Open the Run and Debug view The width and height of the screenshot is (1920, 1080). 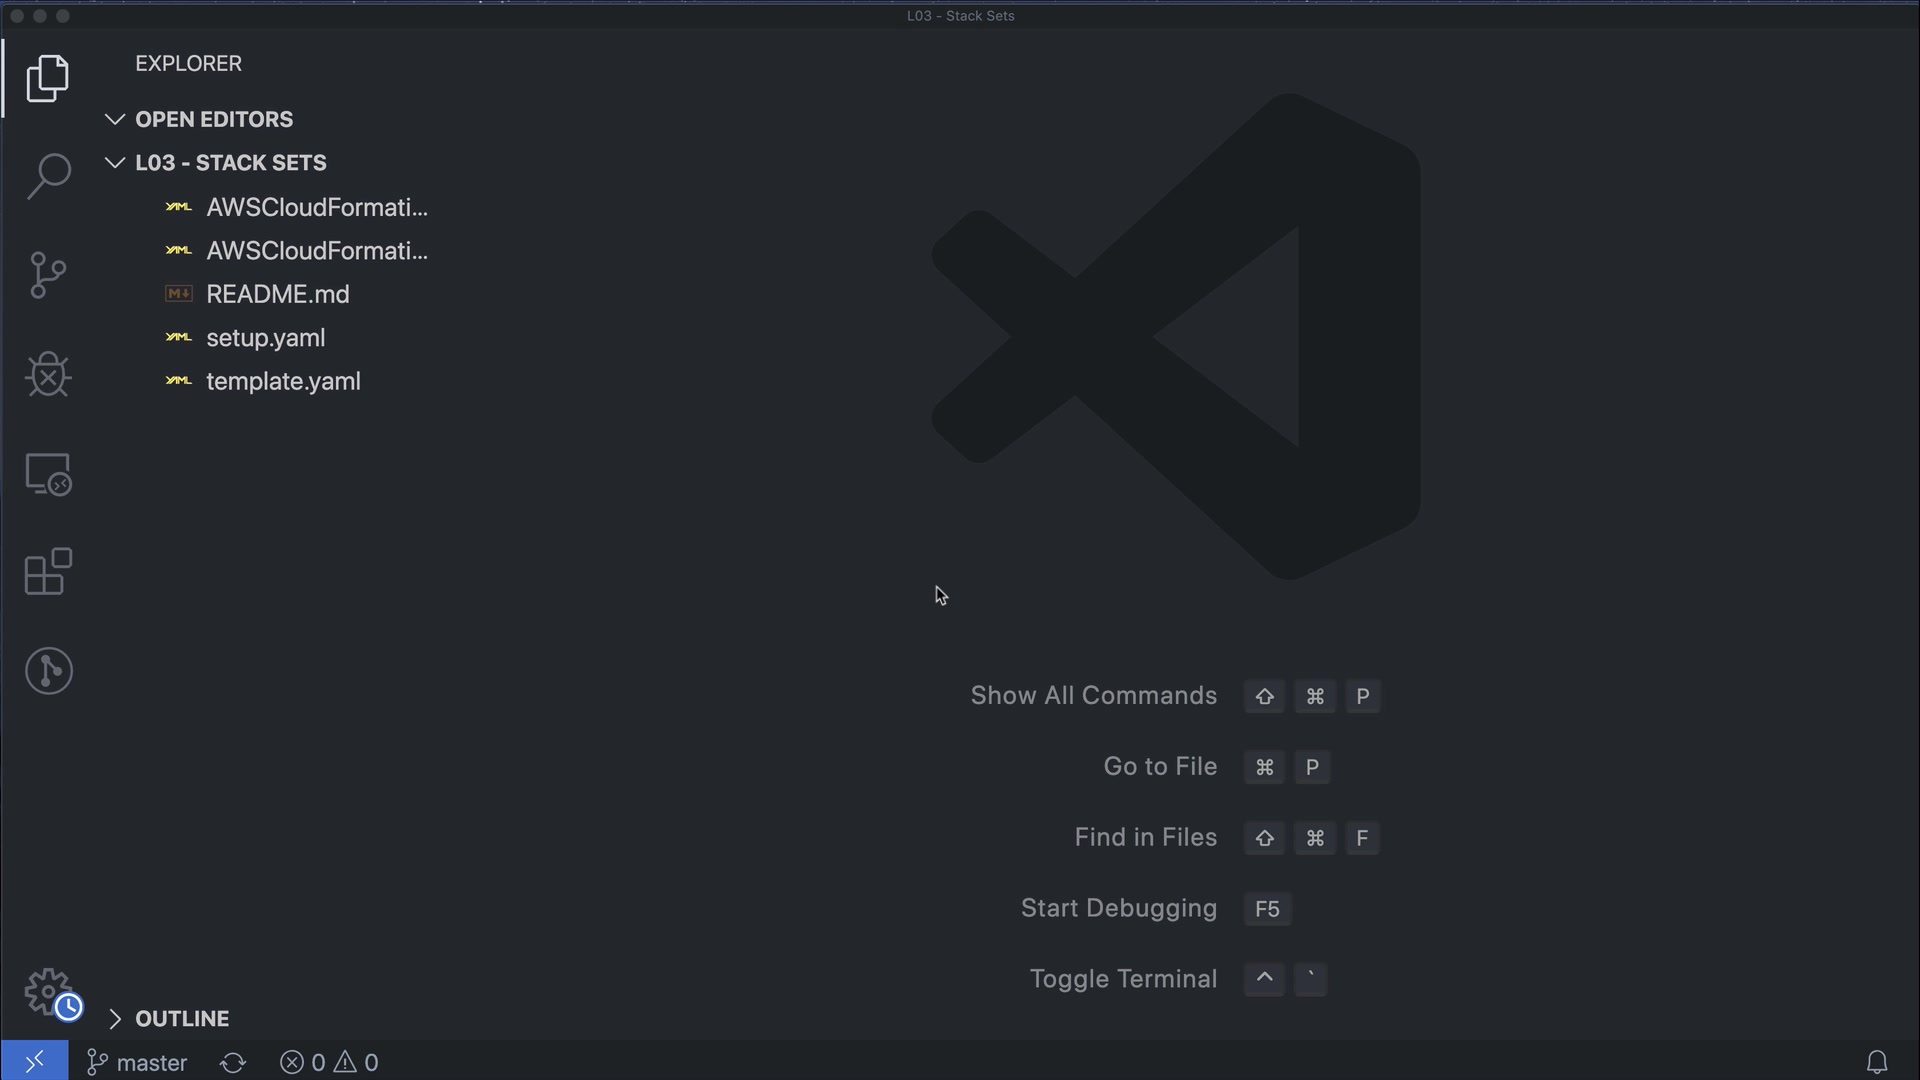point(48,375)
